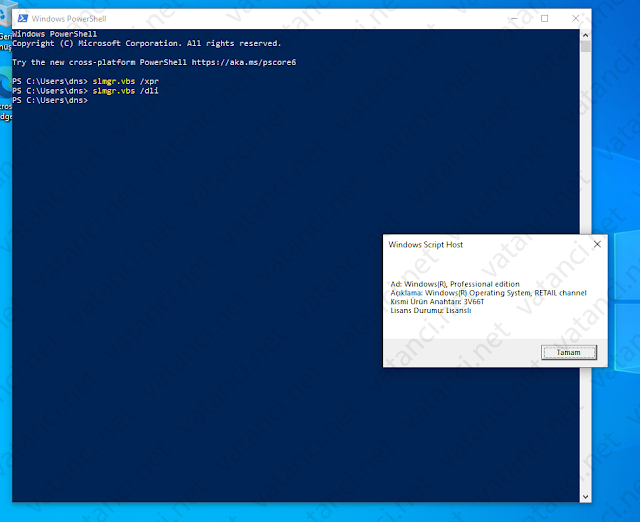Click the 'slmgr.vbs /xpr' command line
Screen dimensions: 640x522
[85, 81]
